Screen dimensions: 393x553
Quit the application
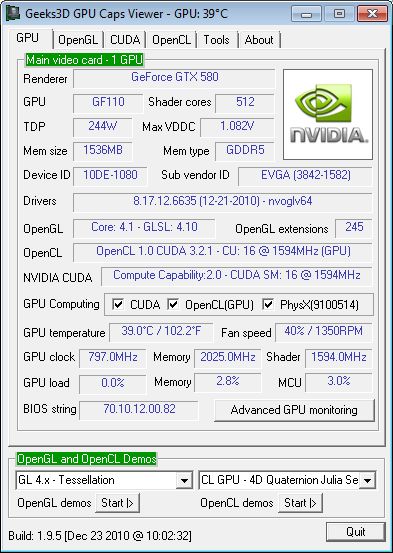coord(356,532)
